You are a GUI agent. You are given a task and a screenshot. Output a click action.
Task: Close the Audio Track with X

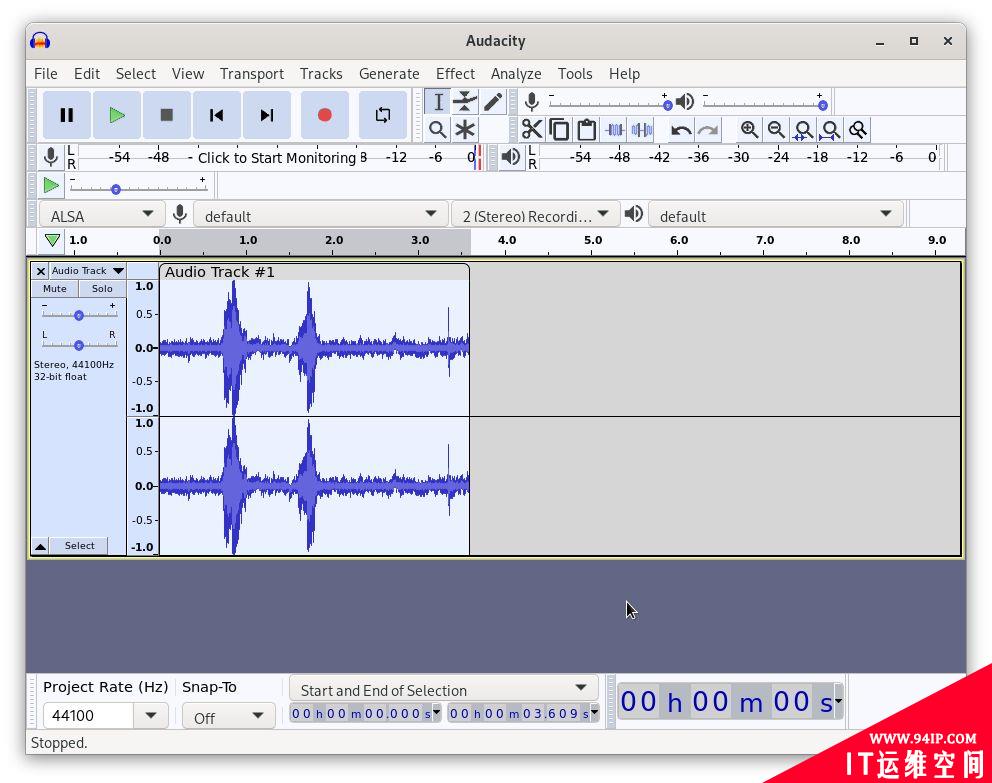pyautogui.click(x=40, y=271)
